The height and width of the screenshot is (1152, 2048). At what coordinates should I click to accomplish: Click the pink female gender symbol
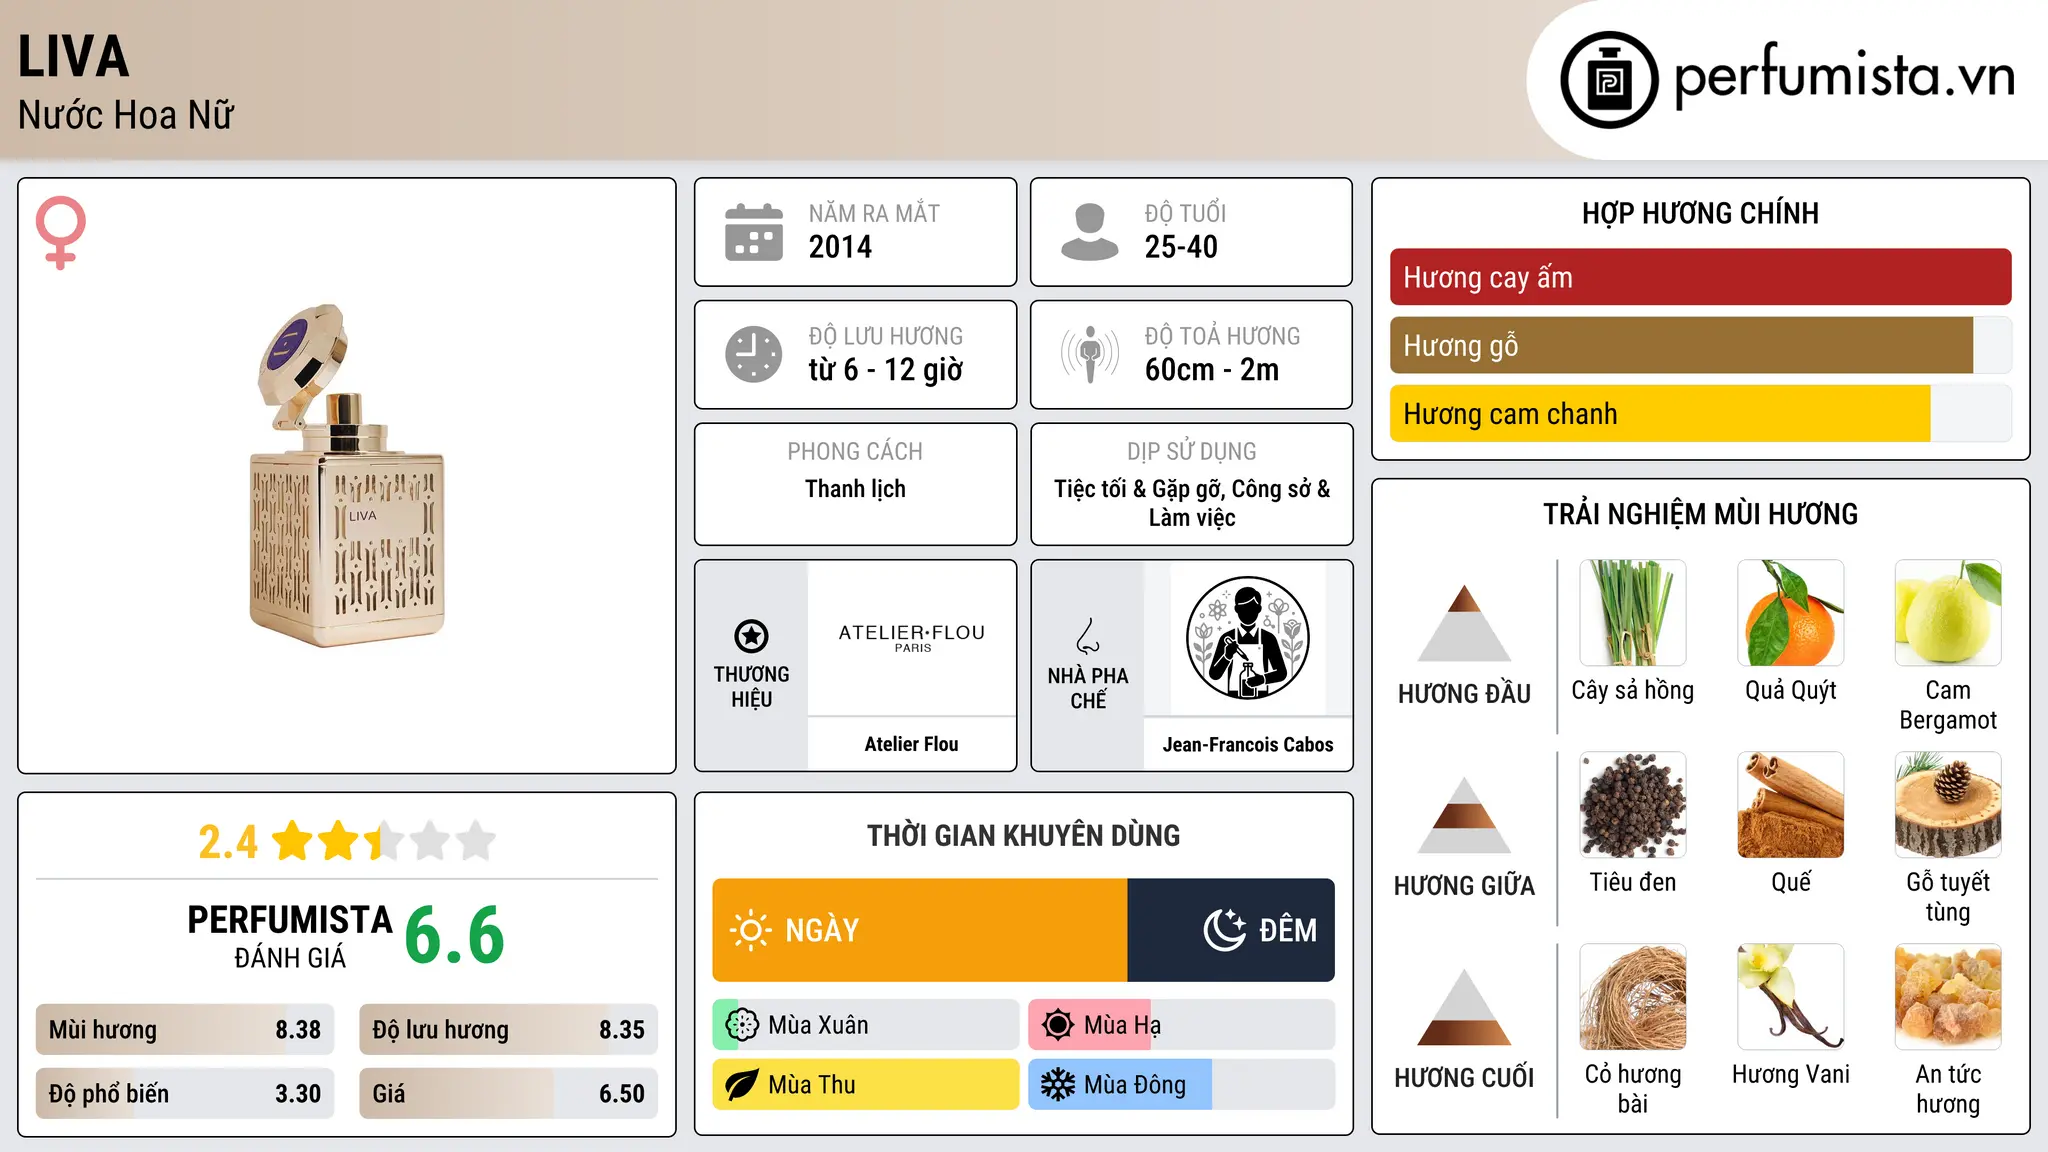[61, 233]
